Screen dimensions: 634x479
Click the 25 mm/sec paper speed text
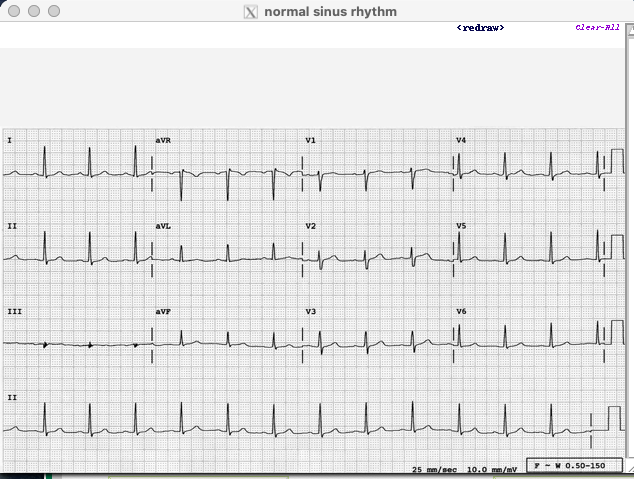click(x=436, y=468)
